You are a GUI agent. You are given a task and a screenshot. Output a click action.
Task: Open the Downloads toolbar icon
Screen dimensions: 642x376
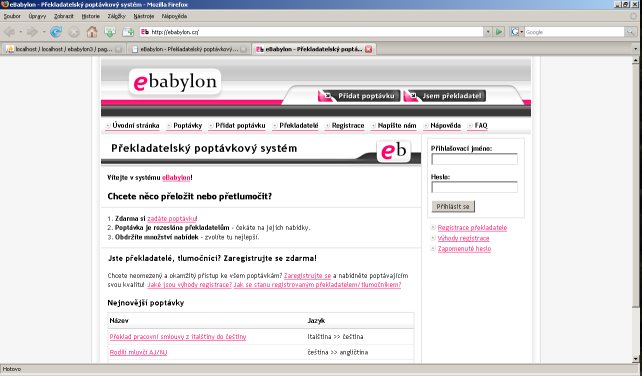(x=110, y=32)
